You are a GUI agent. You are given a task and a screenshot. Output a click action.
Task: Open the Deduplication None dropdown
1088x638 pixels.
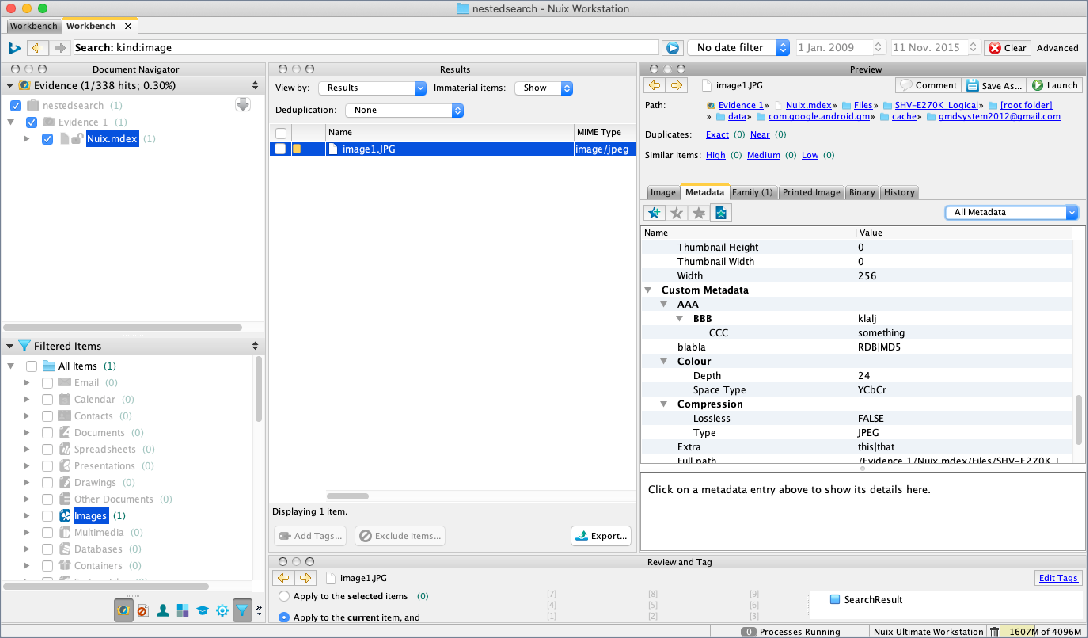pyautogui.click(x=405, y=110)
